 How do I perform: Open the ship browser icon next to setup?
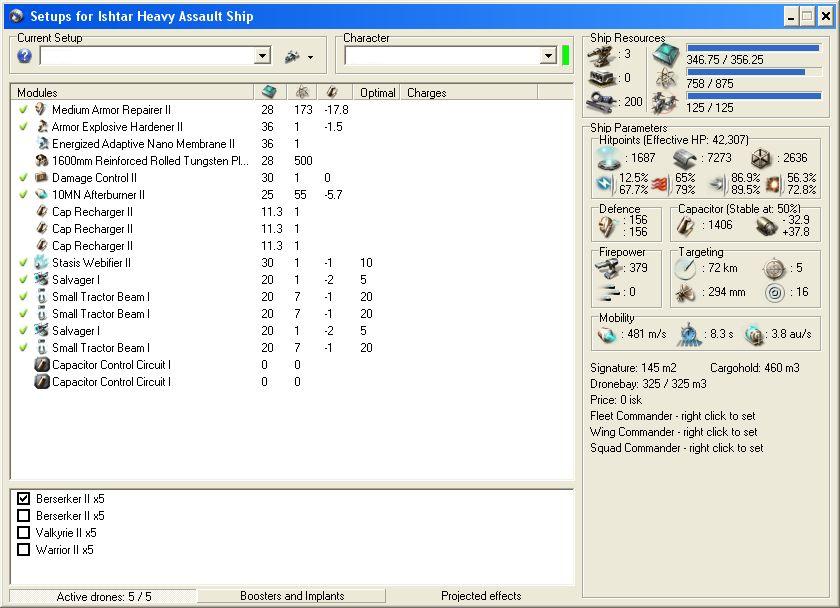[x=292, y=56]
